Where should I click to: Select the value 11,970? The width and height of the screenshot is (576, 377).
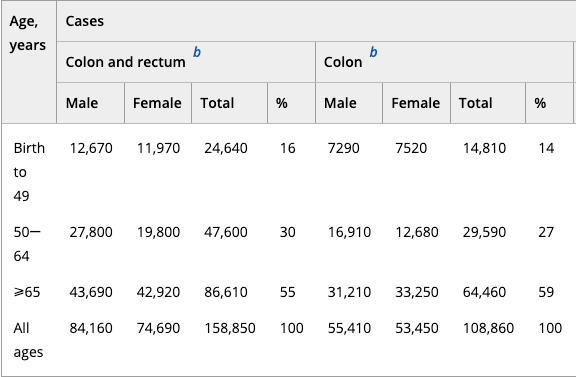point(158,148)
